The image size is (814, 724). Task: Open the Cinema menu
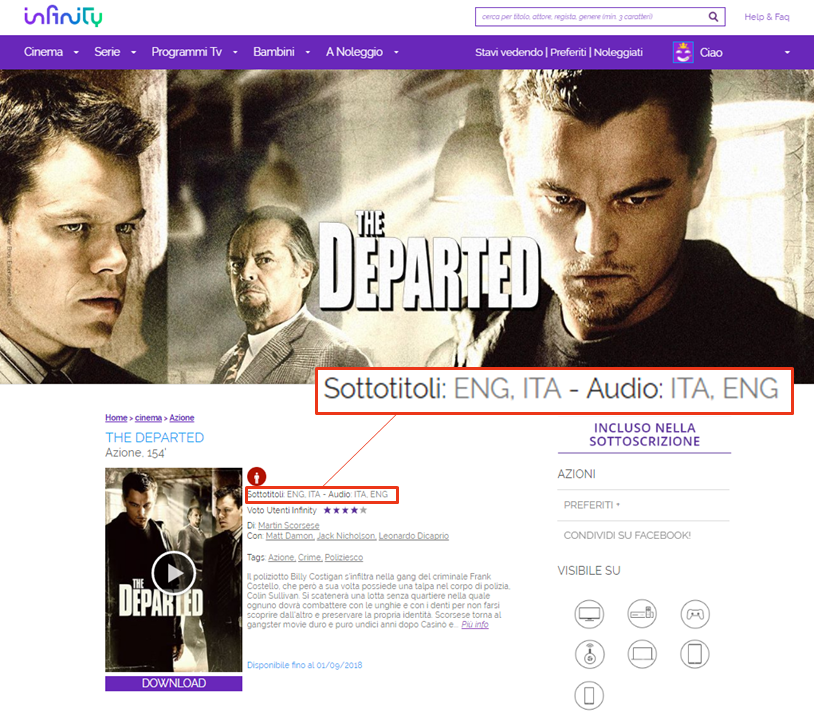tap(43, 52)
